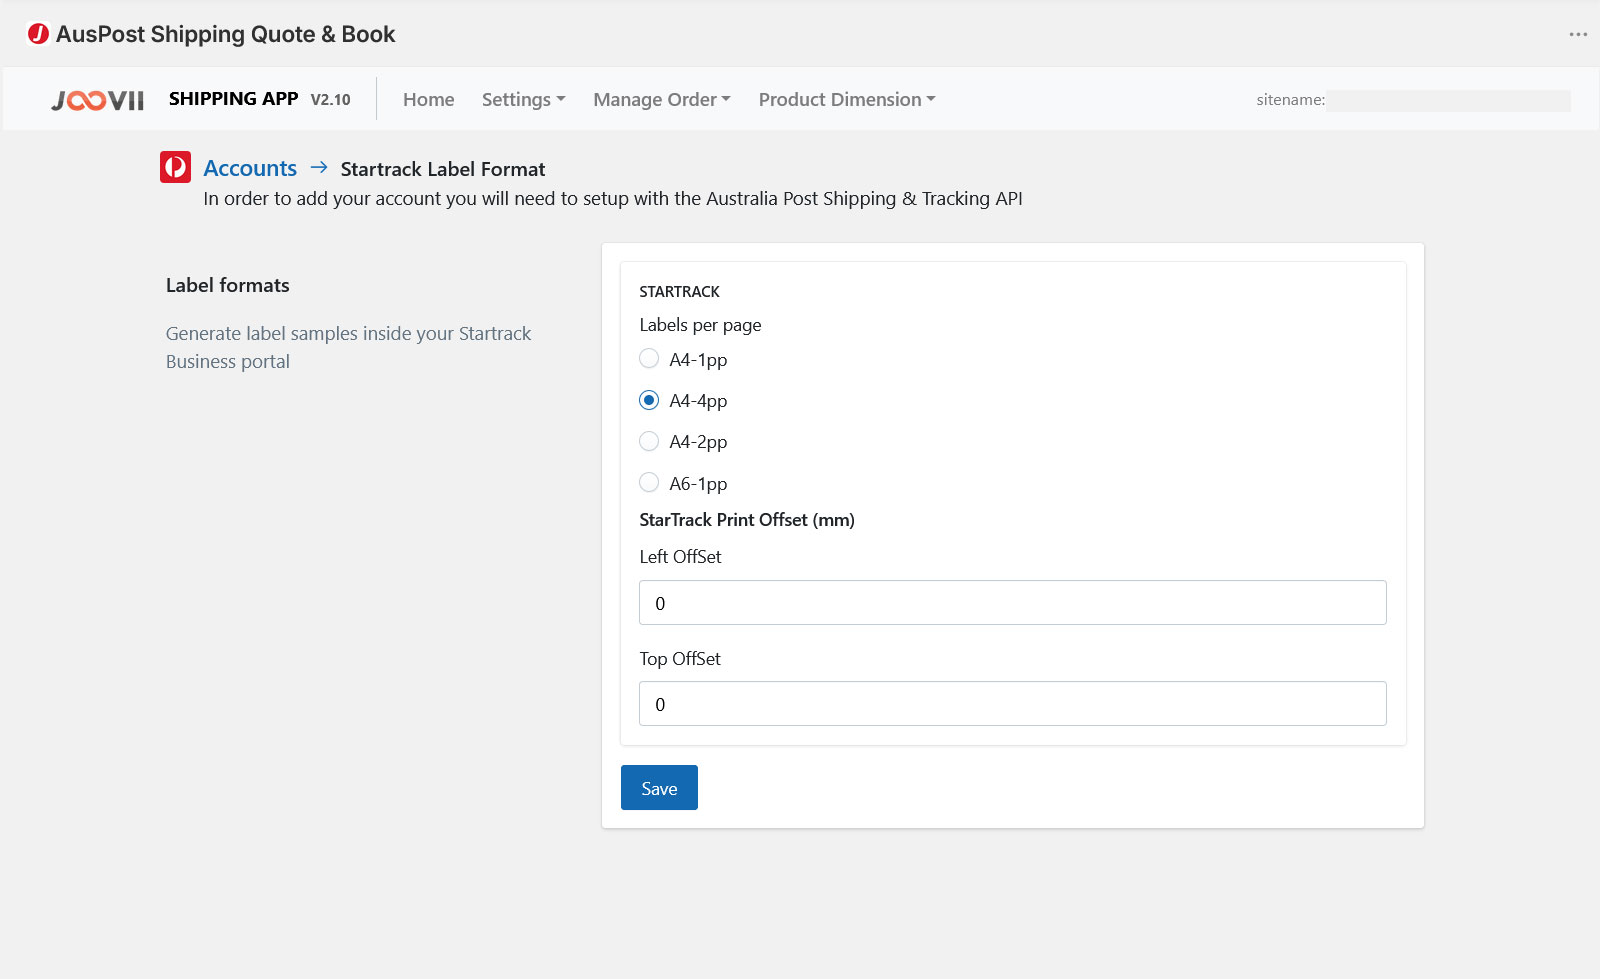The width and height of the screenshot is (1600, 979).
Task: Click the red Australia Post icon beside Accounts
Action: (x=175, y=167)
